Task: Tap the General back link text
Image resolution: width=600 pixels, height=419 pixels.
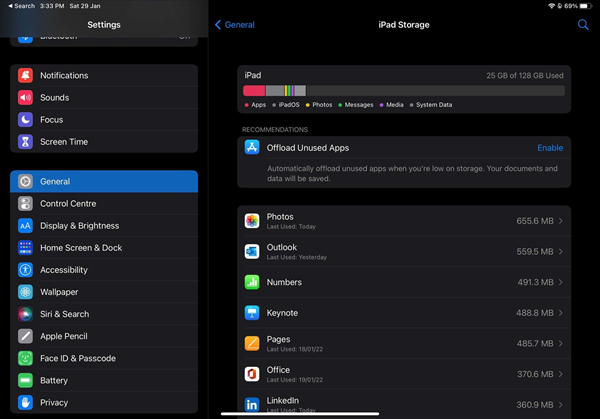Action: [x=240, y=25]
